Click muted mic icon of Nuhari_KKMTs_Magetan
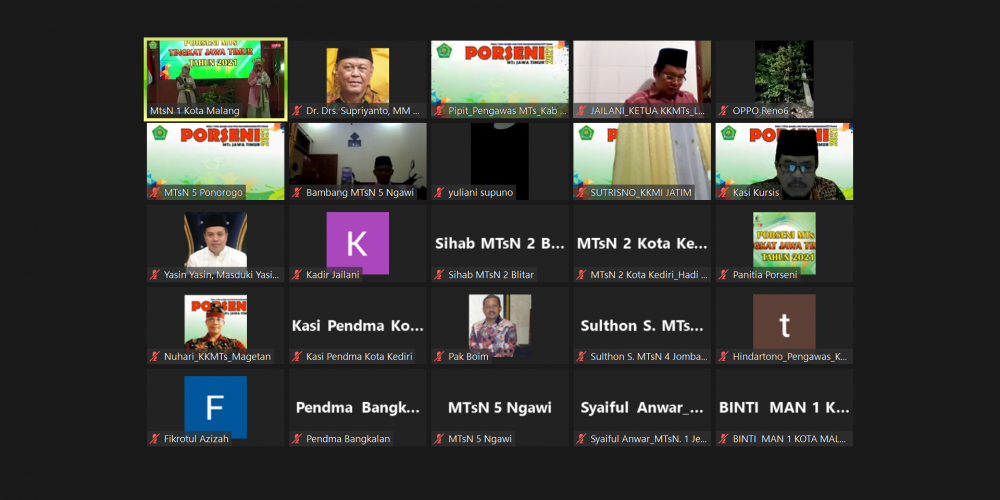This screenshot has height=500, width=1000. pyautogui.click(x=154, y=357)
